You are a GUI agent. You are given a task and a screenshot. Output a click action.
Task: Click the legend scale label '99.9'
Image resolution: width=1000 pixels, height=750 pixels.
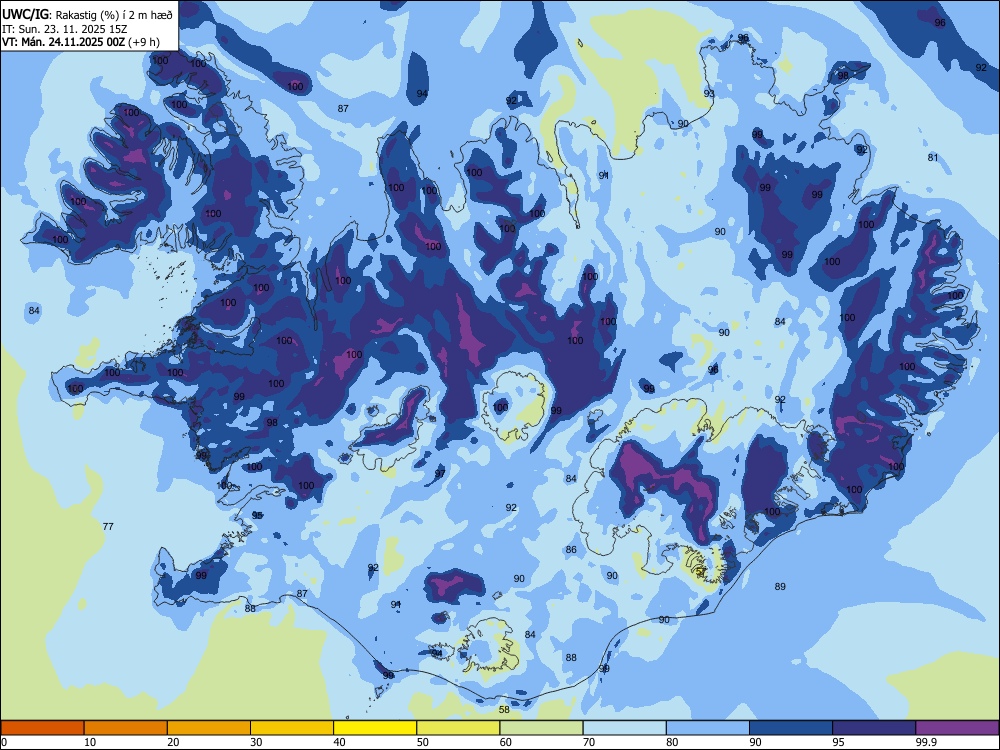[x=925, y=742]
